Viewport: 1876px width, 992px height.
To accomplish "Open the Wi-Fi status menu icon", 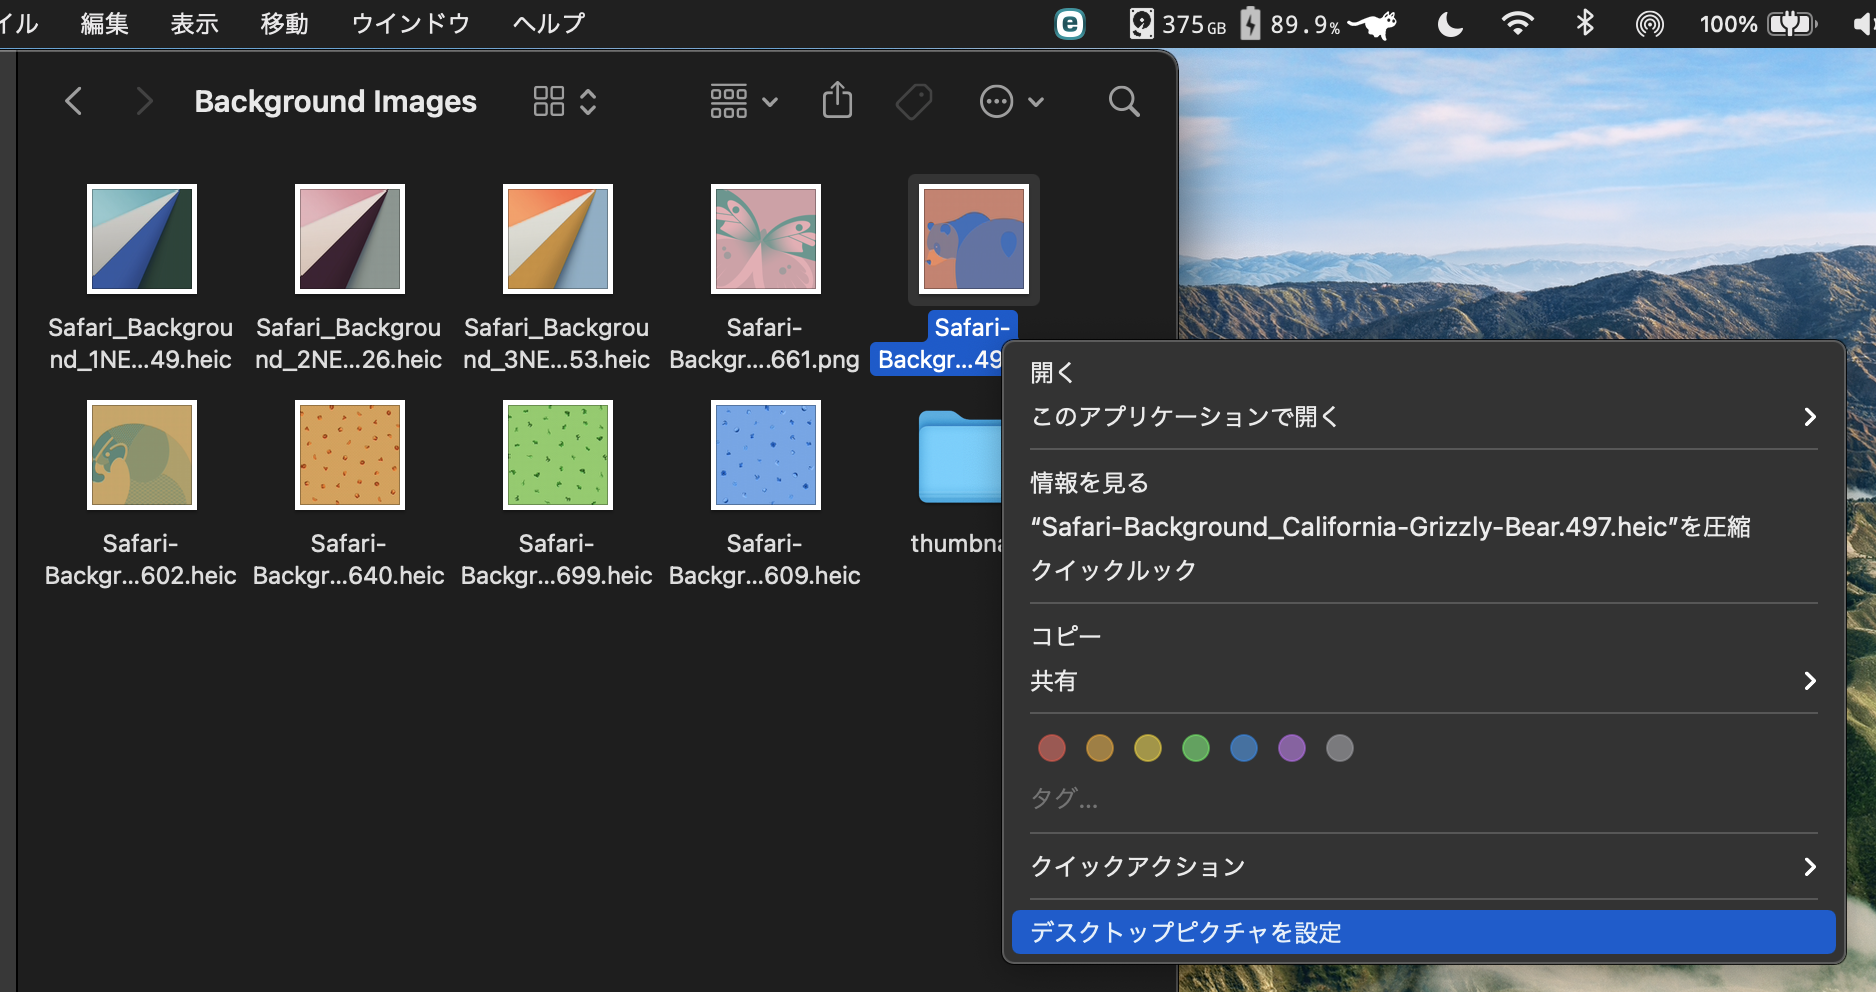I will coord(1517,23).
